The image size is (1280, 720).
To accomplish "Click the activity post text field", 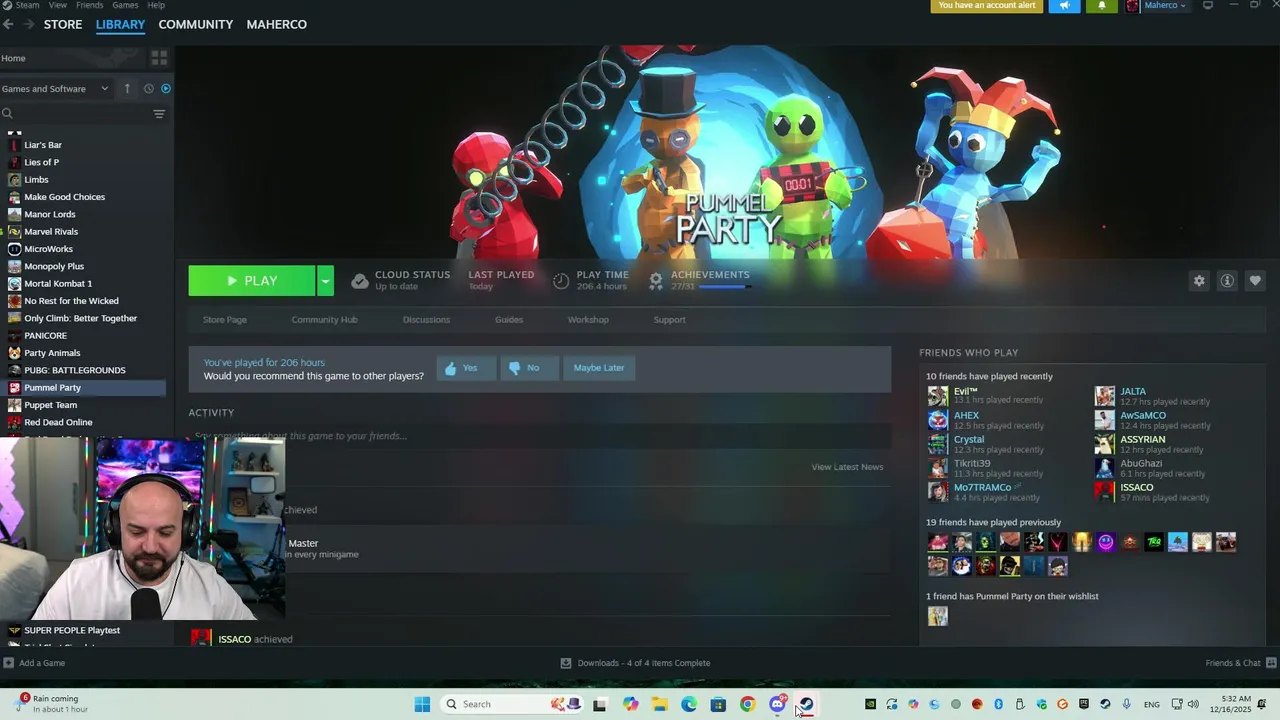I will pyautogui.click(x=540, y=436).
